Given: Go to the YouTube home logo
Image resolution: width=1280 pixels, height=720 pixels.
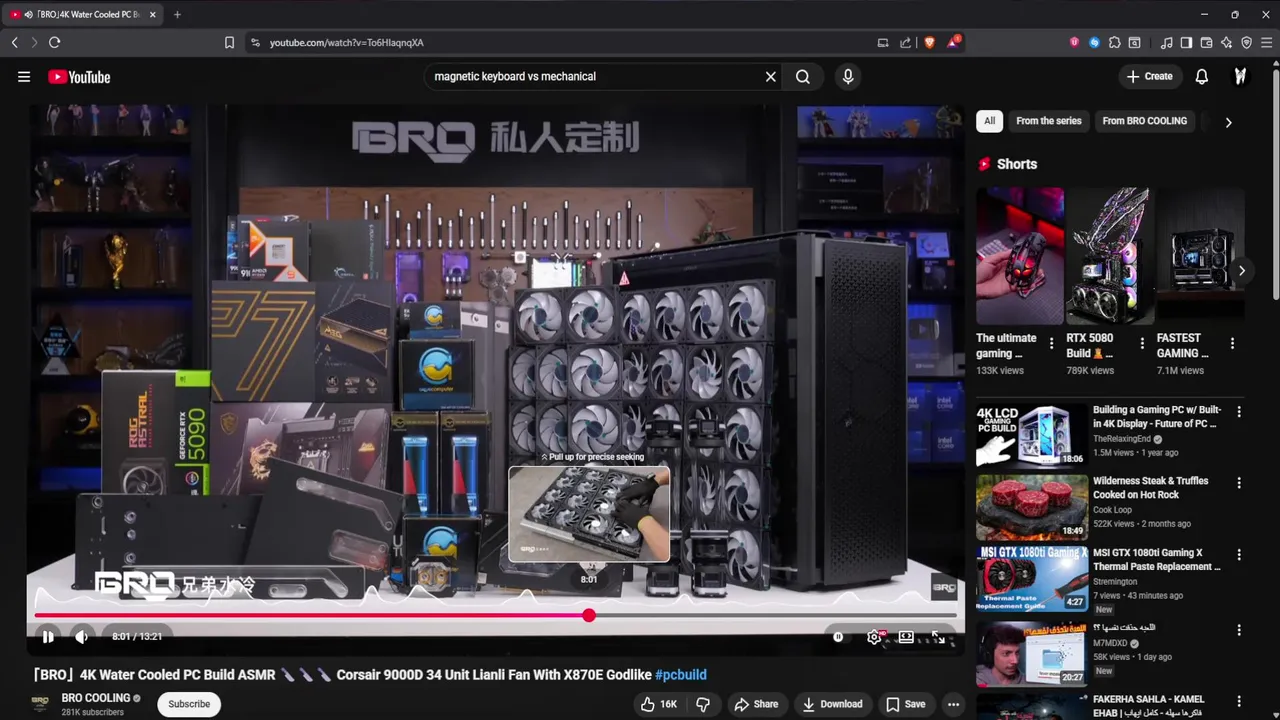Looking at the screenshot, I should [79, 77].
